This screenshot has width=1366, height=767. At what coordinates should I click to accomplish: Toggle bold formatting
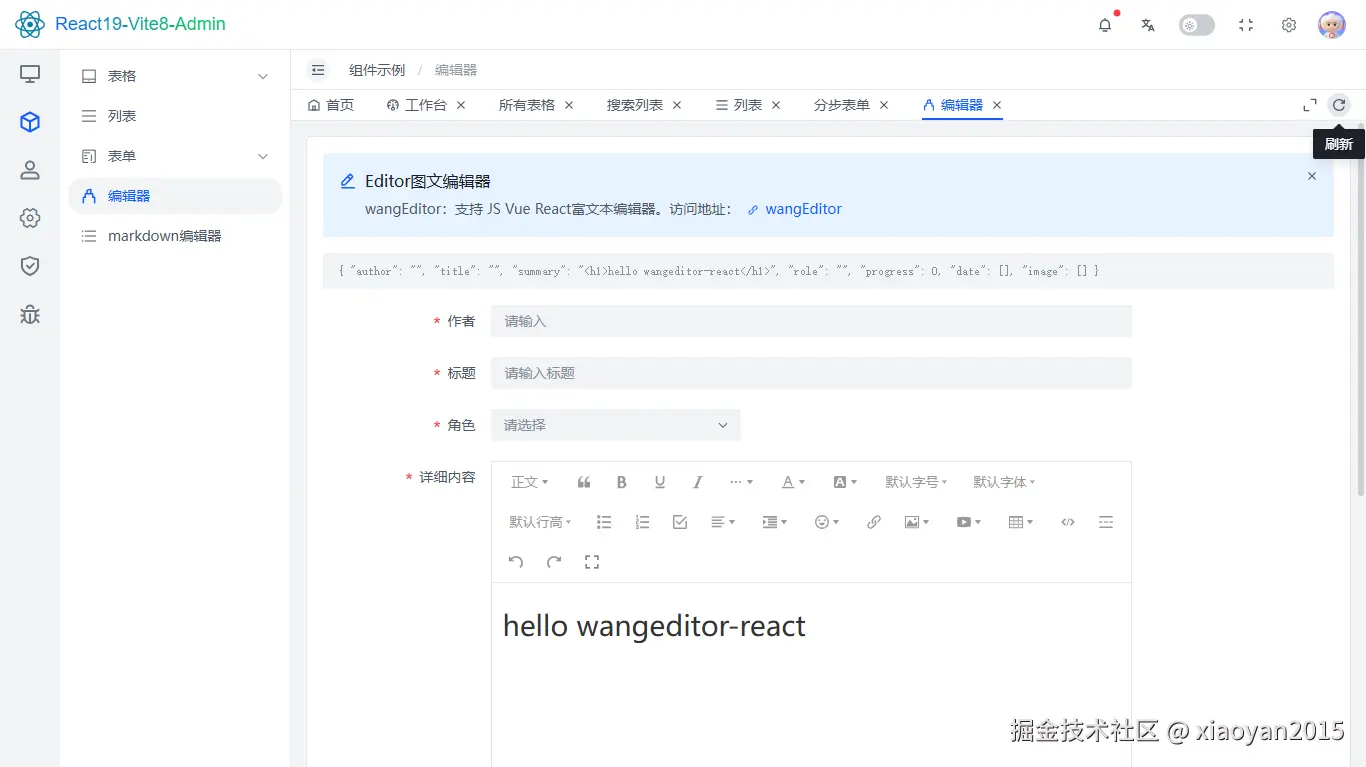point(622,482)
